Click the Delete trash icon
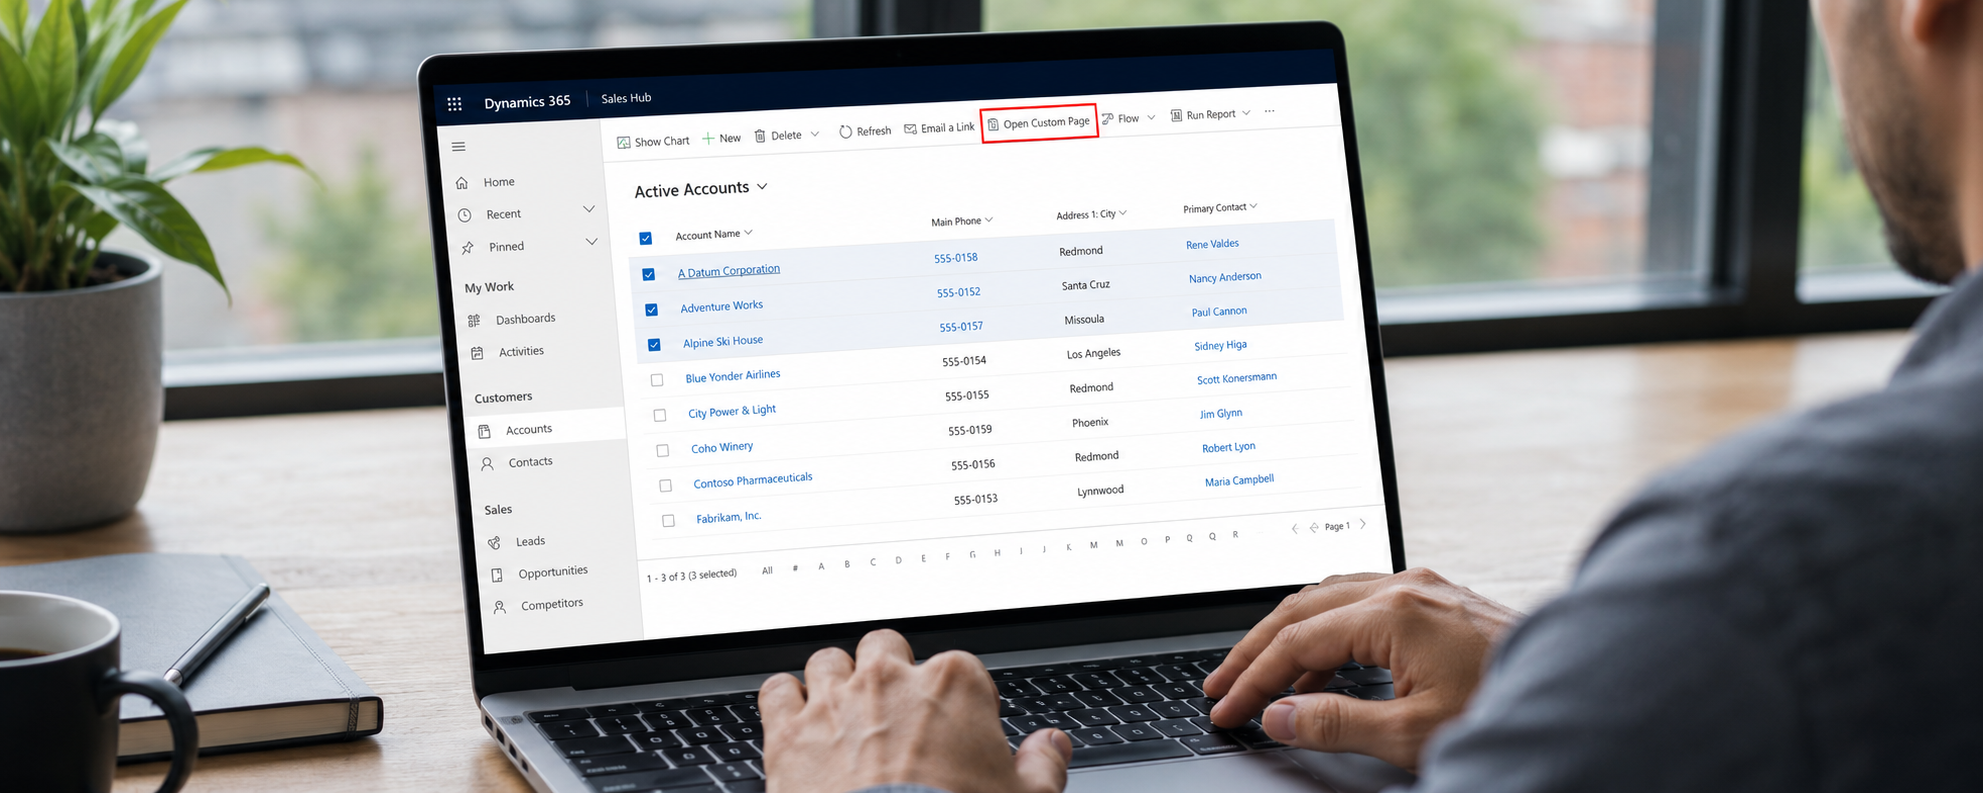Screen dimensions: 1983x793 pyautogui.click(x=760, y=136)
